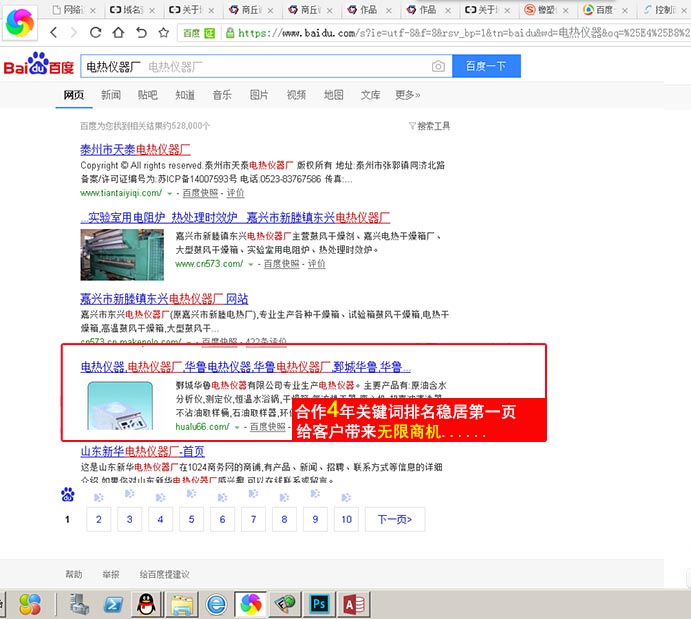
Task: Open 百度快照 for tiantaiyiqi result
Action: point(200,193)
